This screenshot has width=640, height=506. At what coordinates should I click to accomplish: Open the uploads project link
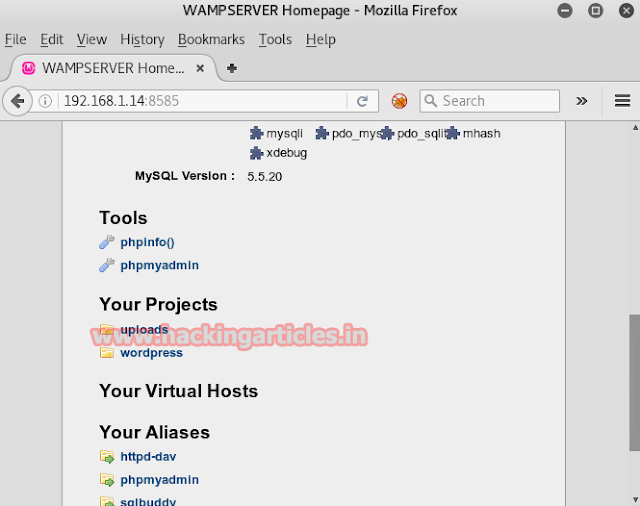pos(144,329)
